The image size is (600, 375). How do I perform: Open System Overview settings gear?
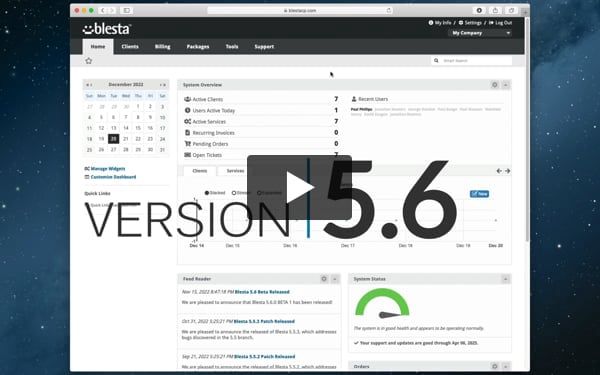point(495,85)
